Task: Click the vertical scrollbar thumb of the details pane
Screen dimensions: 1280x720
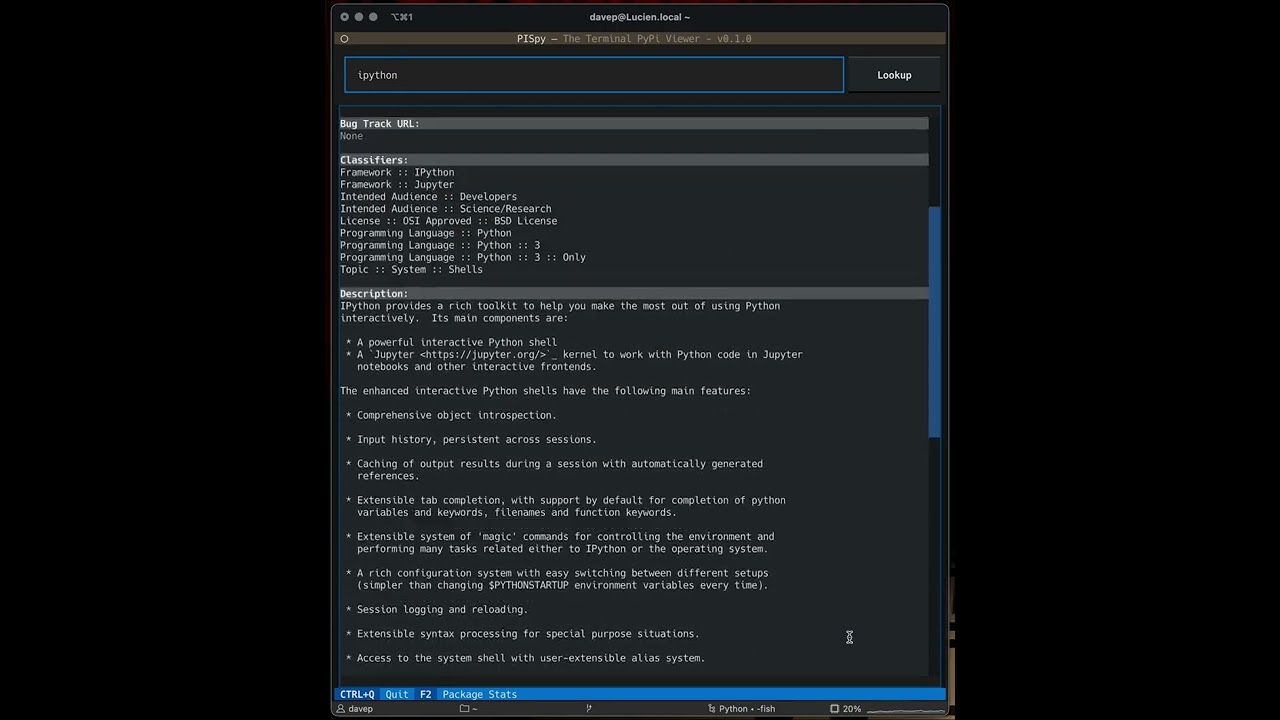Action: click(934, 322)
